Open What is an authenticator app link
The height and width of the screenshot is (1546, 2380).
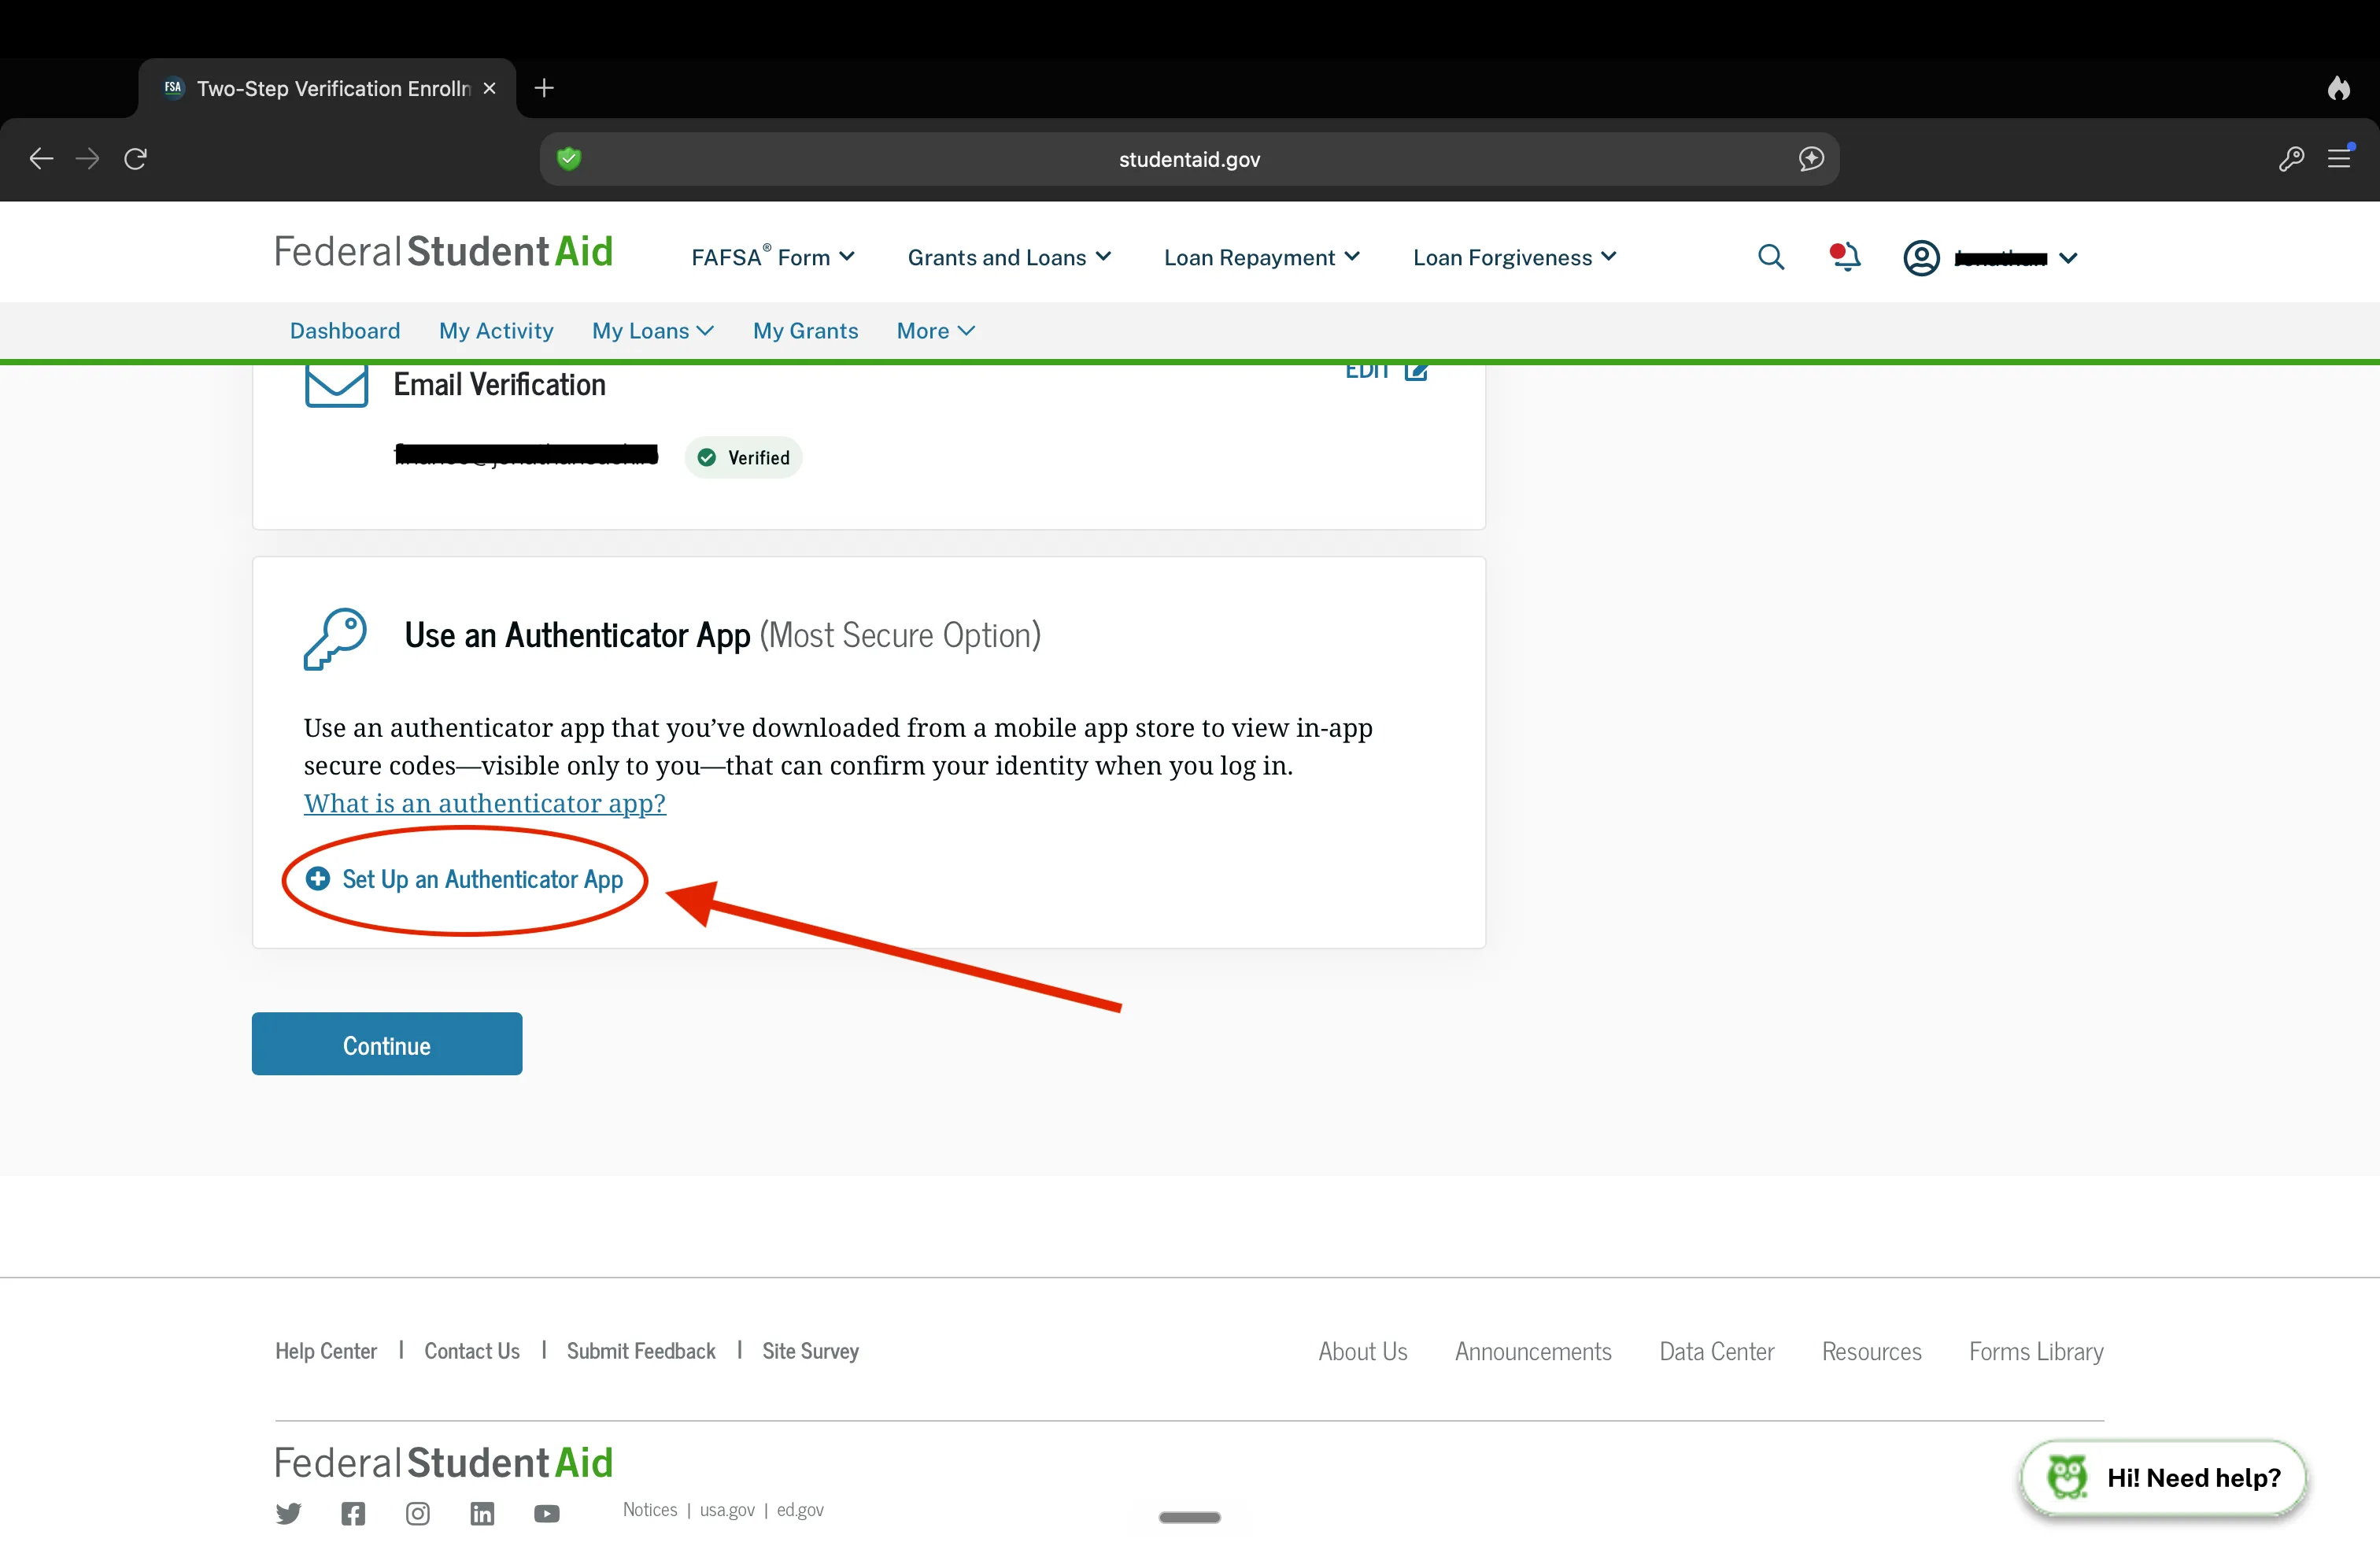pyautogui.click(x=485, y=803)
